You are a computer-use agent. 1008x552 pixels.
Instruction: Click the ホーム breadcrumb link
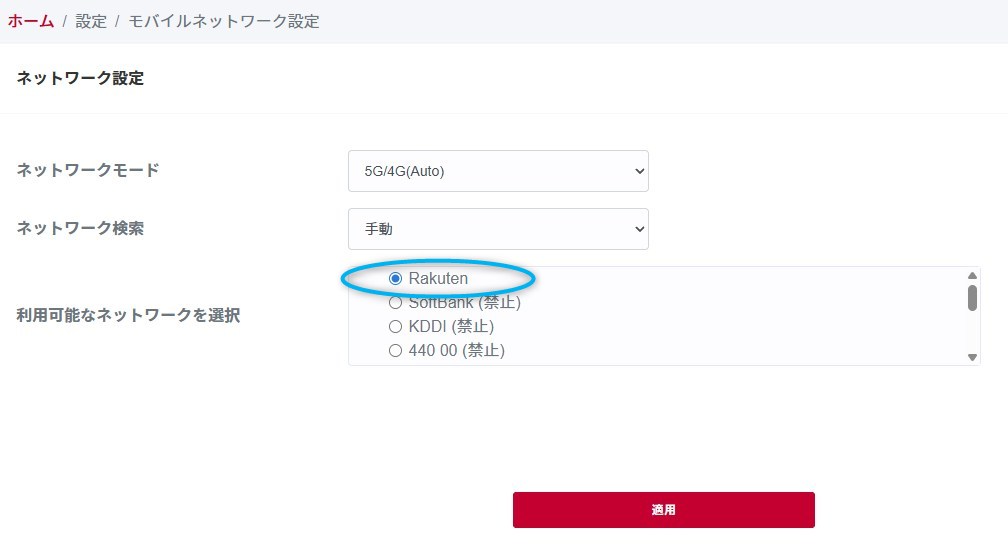pos(31,21)
